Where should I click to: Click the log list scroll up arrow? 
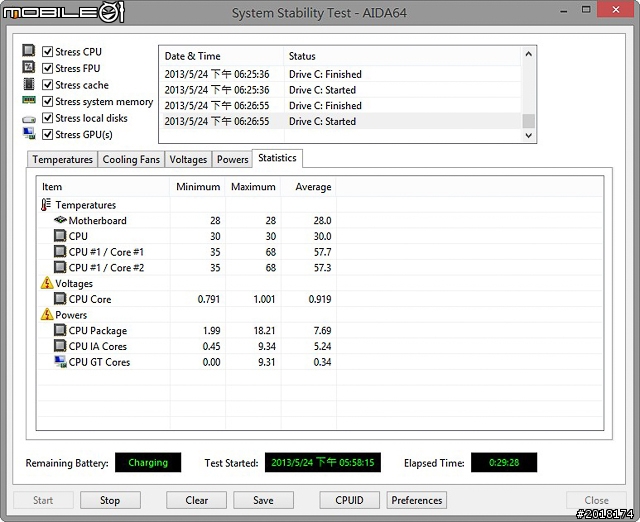click(529, 53)
